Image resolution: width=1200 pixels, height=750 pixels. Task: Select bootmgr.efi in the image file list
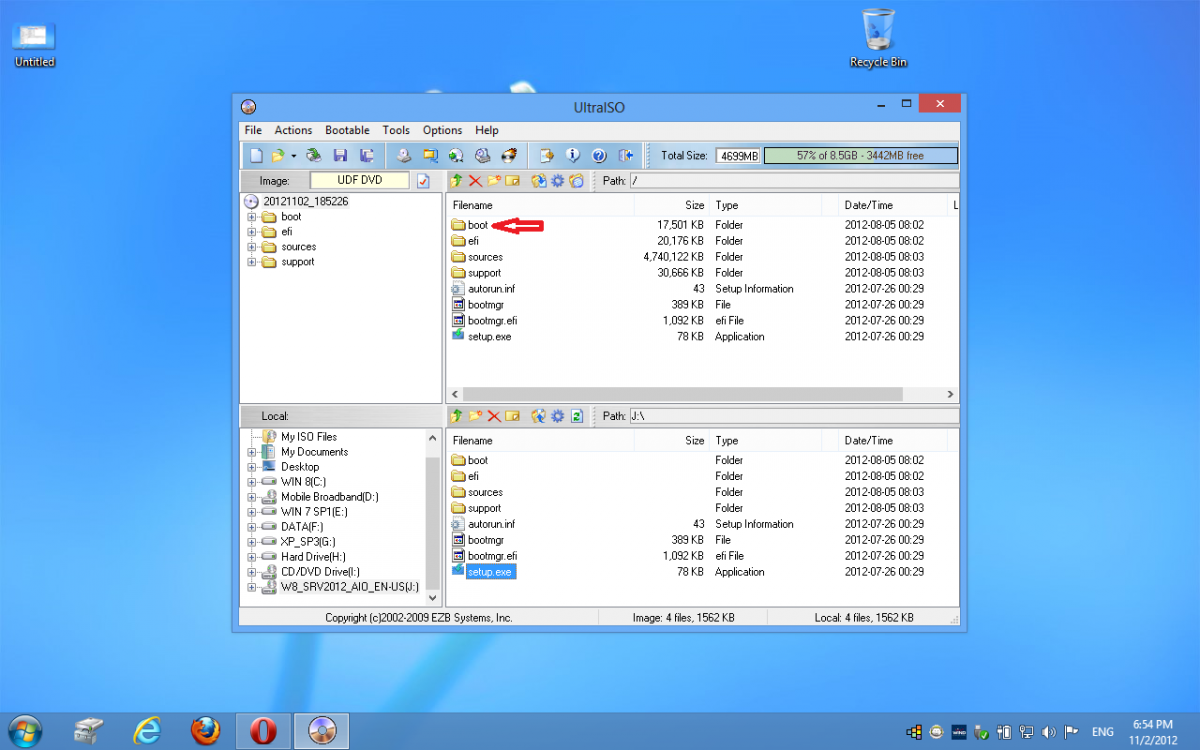coord(492,321)
